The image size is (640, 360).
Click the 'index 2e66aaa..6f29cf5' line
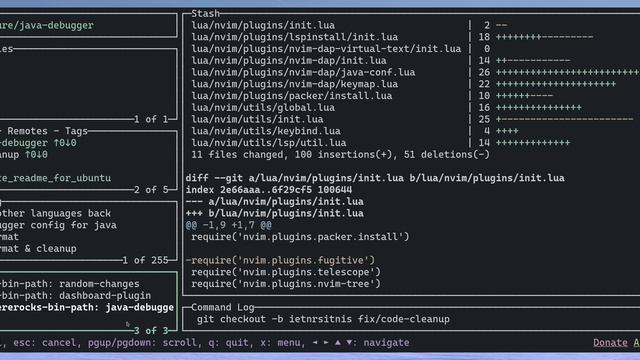pos(269,190)
